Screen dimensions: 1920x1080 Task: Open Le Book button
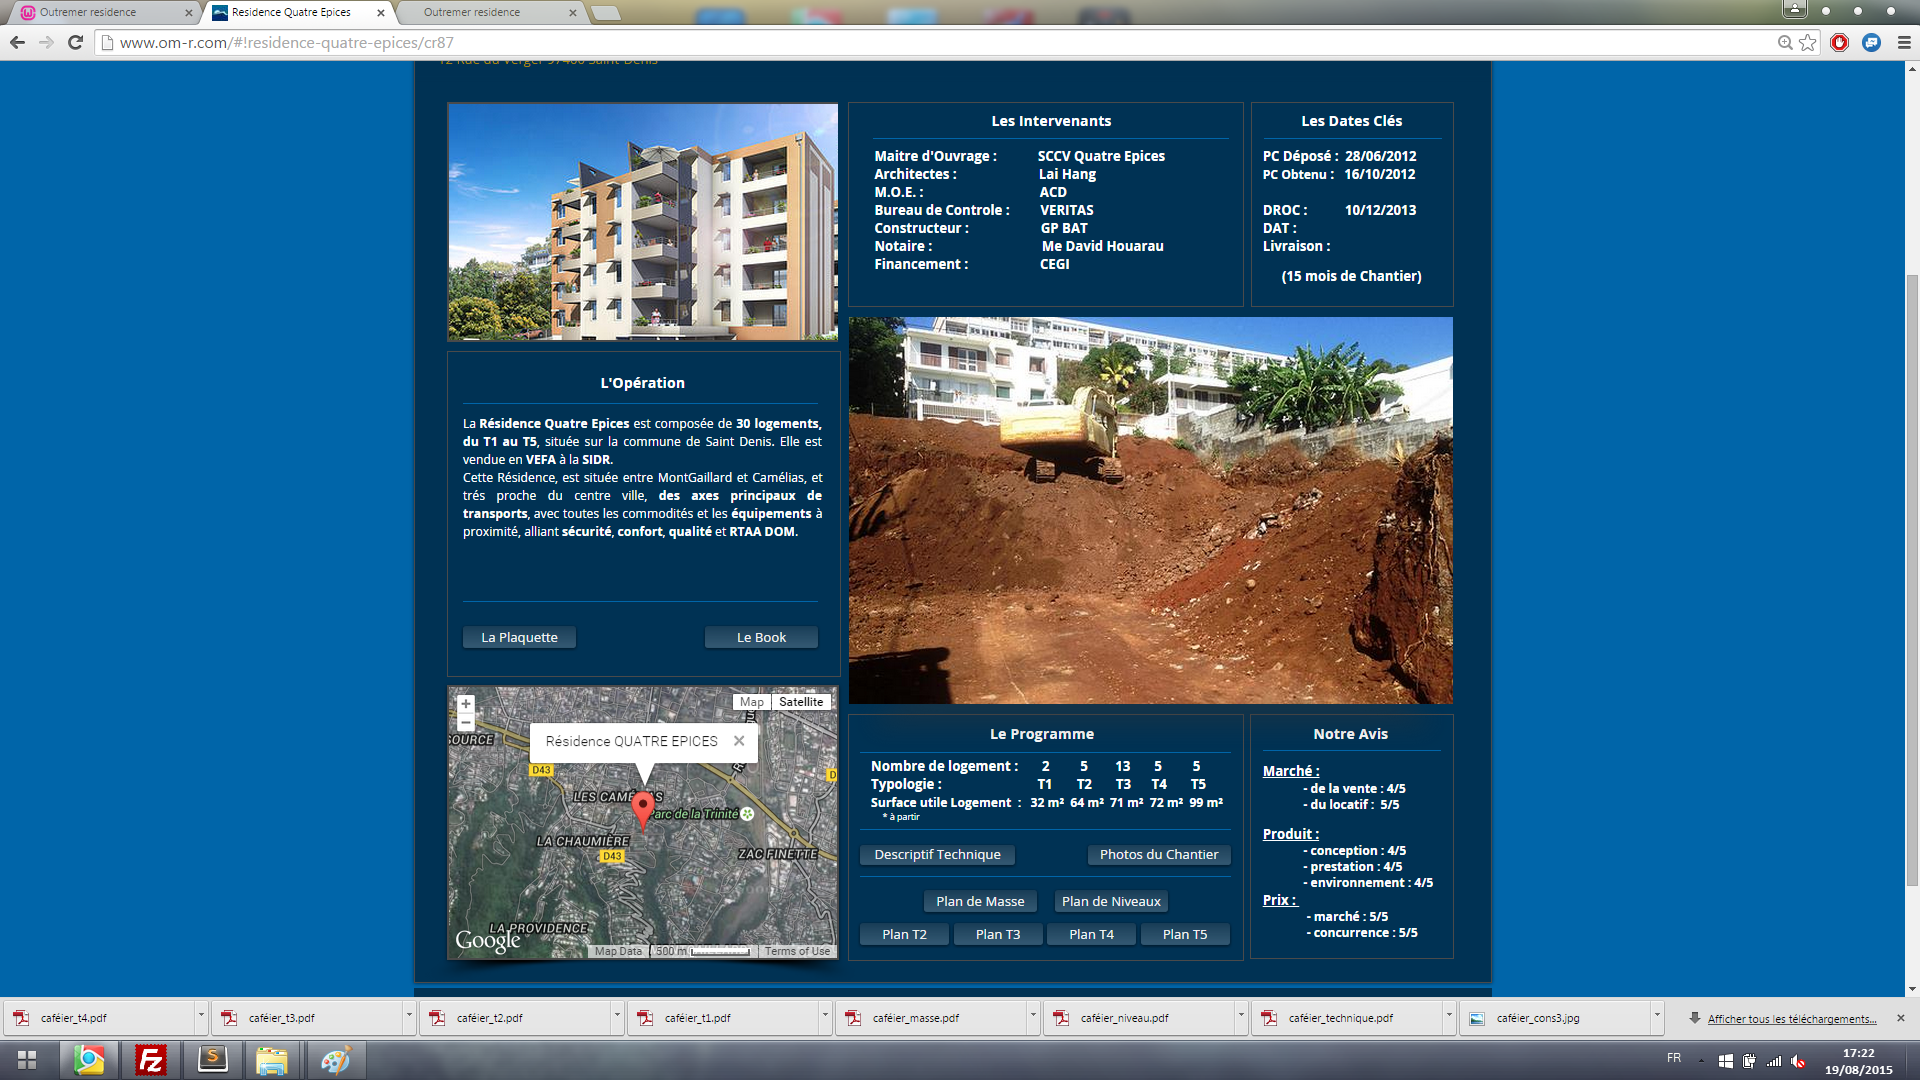pyautogui.click(x=761, y=637)
